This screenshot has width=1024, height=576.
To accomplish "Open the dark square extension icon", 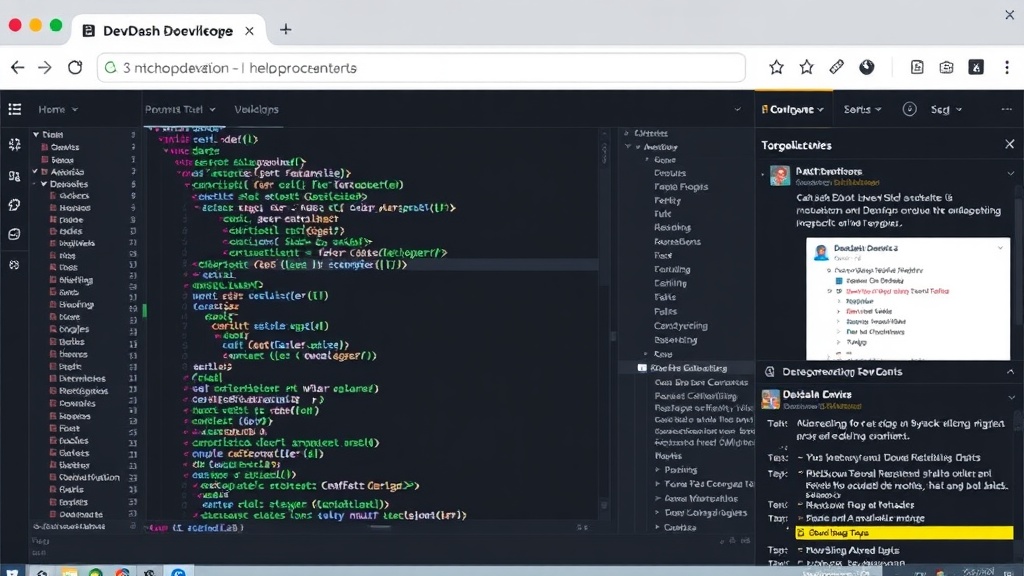I will tap(976, 67).
